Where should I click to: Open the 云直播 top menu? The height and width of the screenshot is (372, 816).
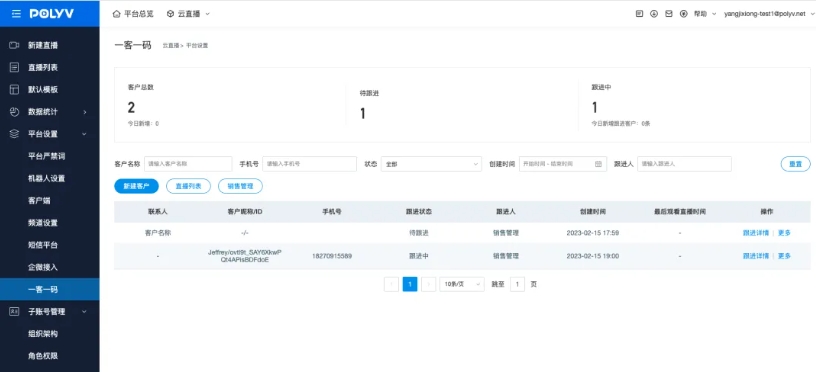[188, 14]
